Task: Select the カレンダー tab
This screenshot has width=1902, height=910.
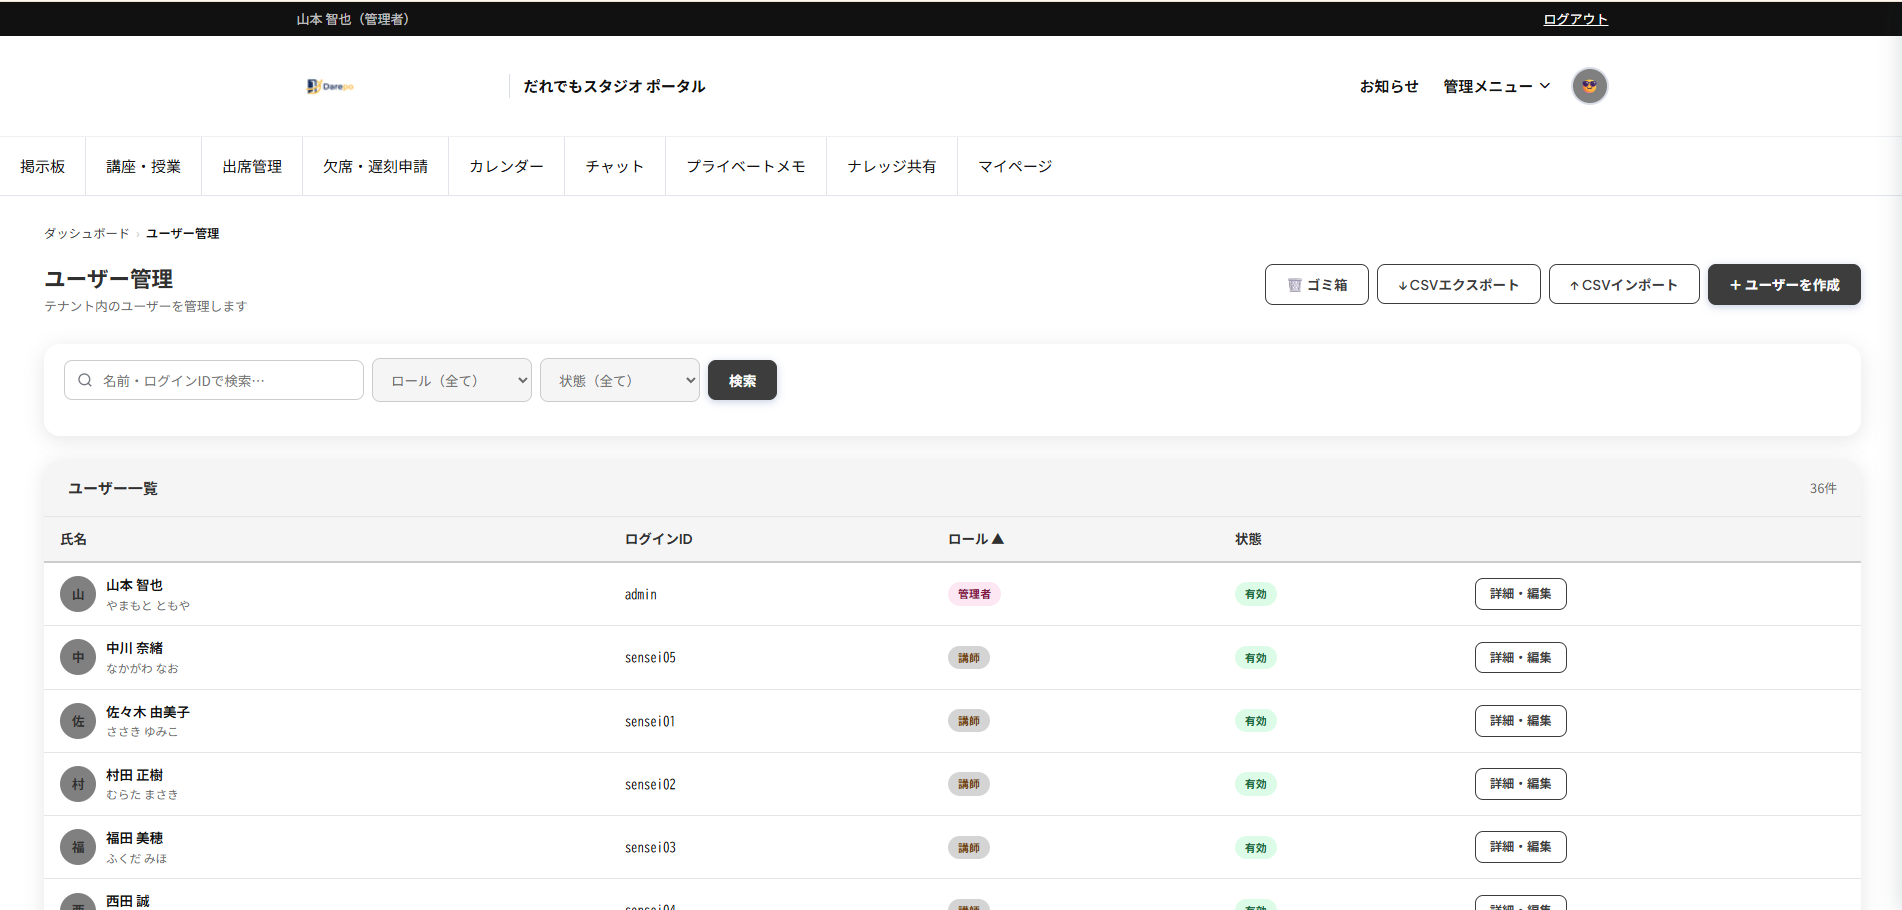Action: pos(506,166)
